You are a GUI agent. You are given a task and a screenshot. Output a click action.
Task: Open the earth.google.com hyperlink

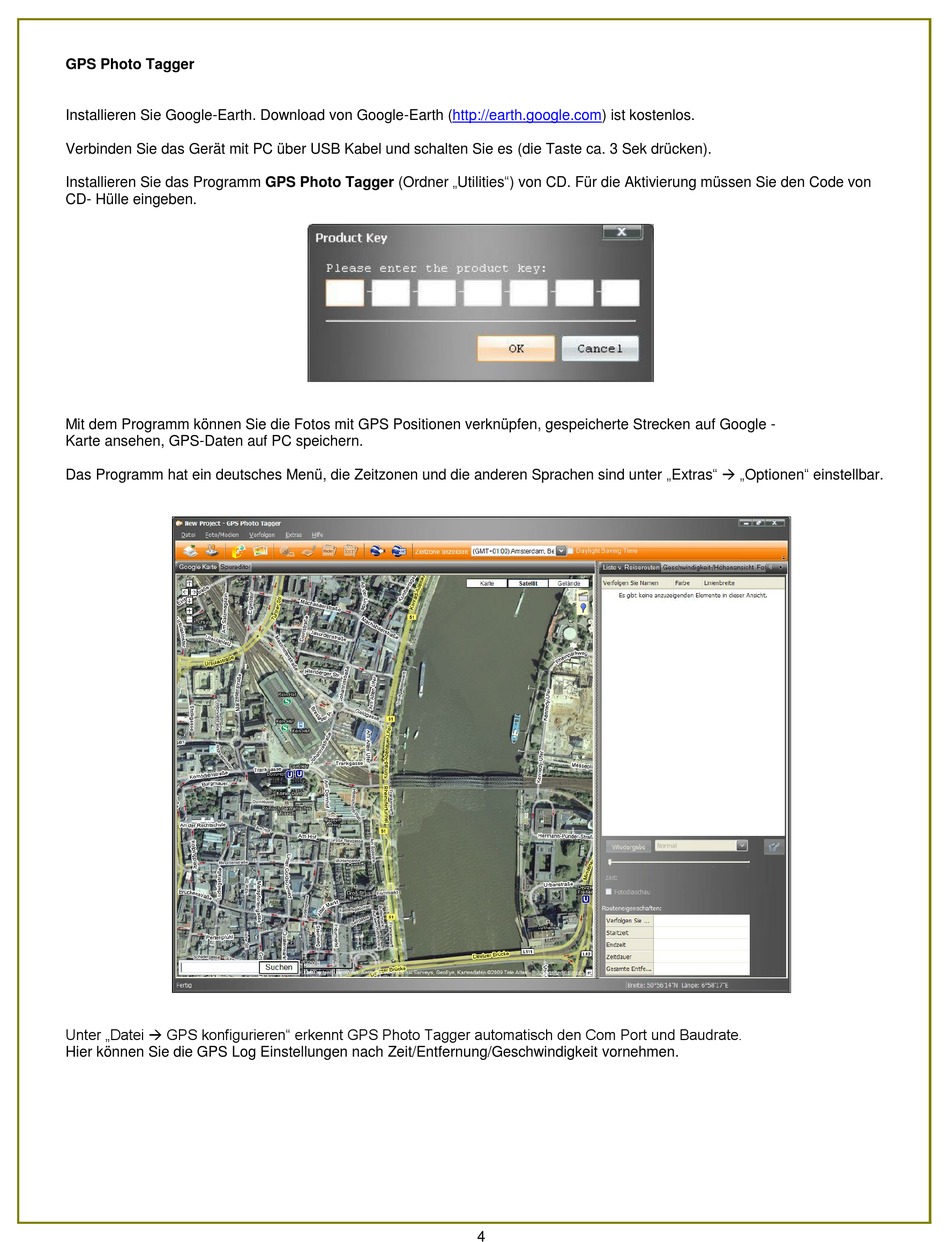pyautogui.click(x=528, y=115)
